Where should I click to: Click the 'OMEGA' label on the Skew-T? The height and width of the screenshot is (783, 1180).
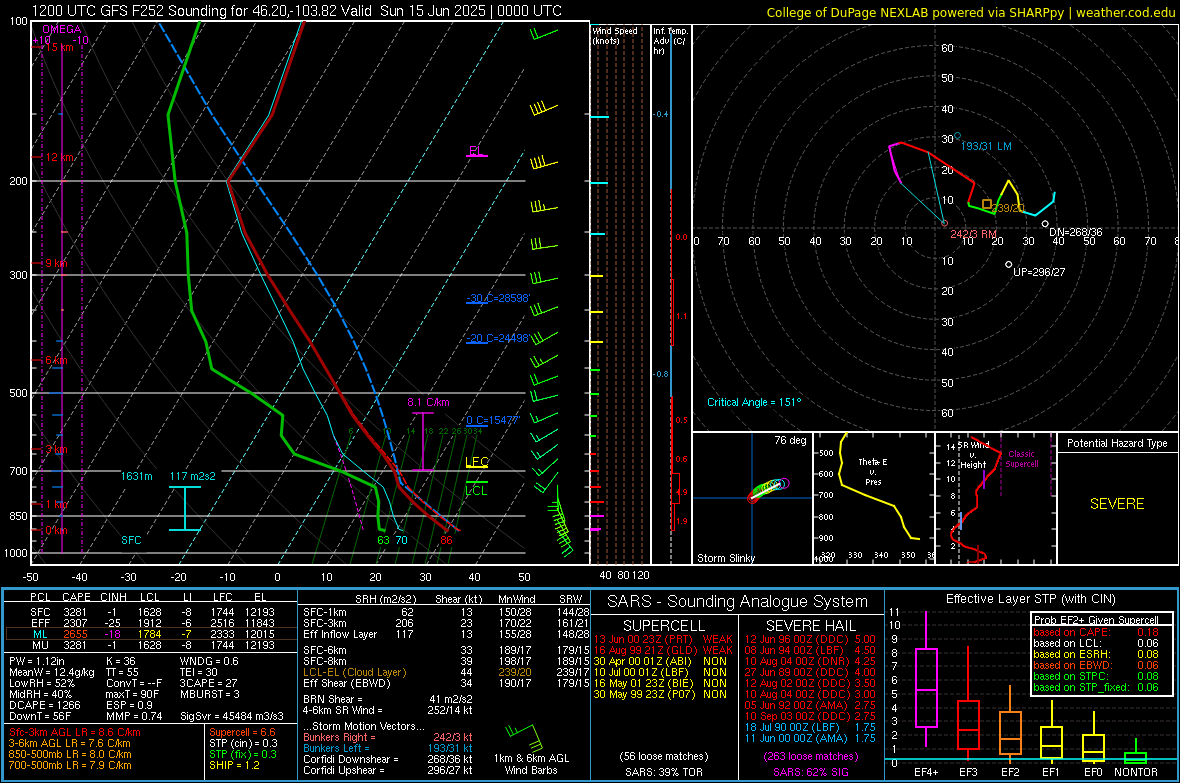pos(62,29)
